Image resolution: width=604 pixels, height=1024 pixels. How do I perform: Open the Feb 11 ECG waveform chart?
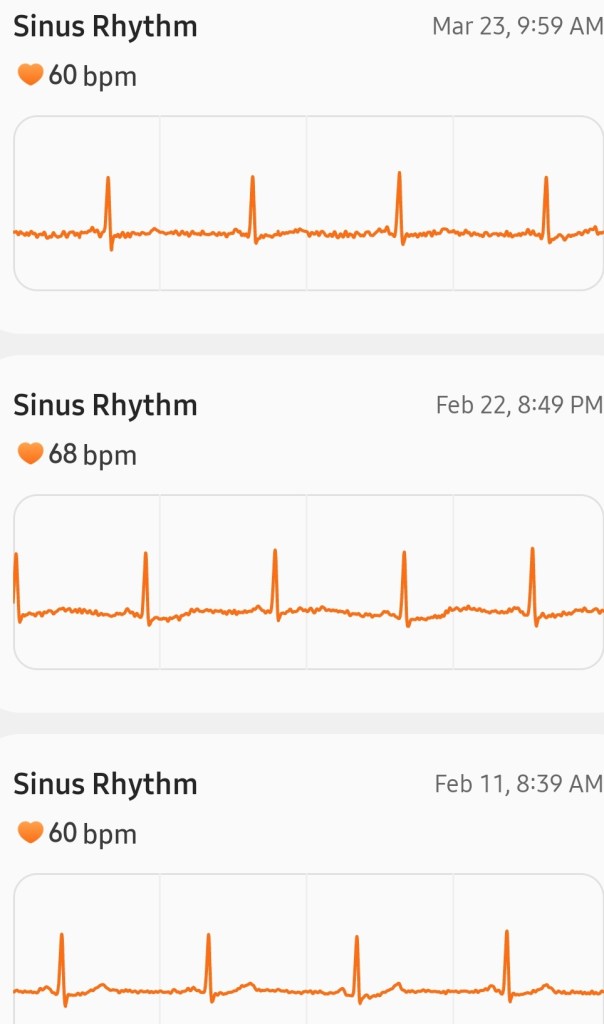(x=308, y=950)
